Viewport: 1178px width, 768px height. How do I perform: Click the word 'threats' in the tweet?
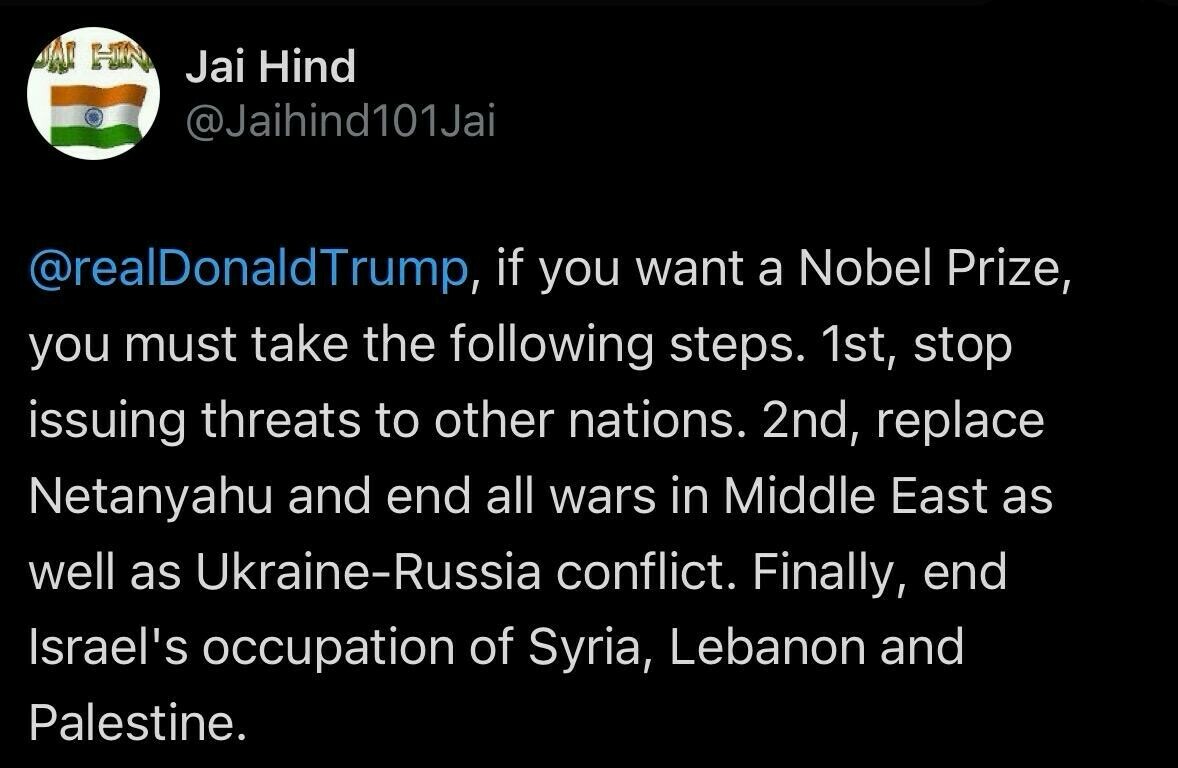coord(280,421)
